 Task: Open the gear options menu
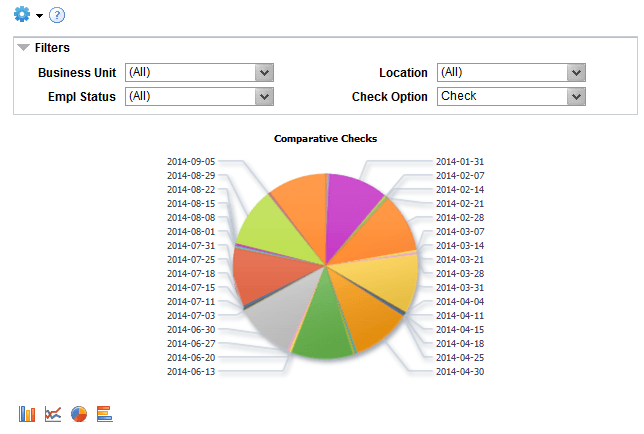point(22,14)
